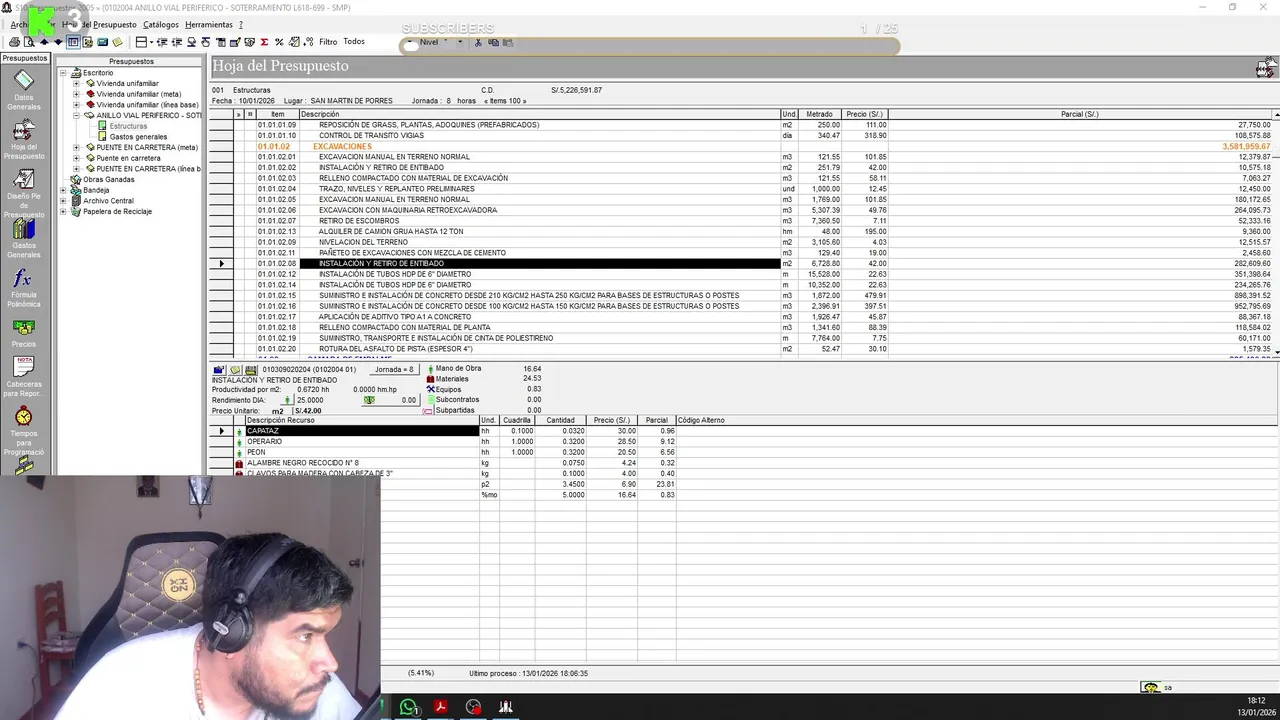Click Rendimiento DIA value 25.0000

click(310, 400)
